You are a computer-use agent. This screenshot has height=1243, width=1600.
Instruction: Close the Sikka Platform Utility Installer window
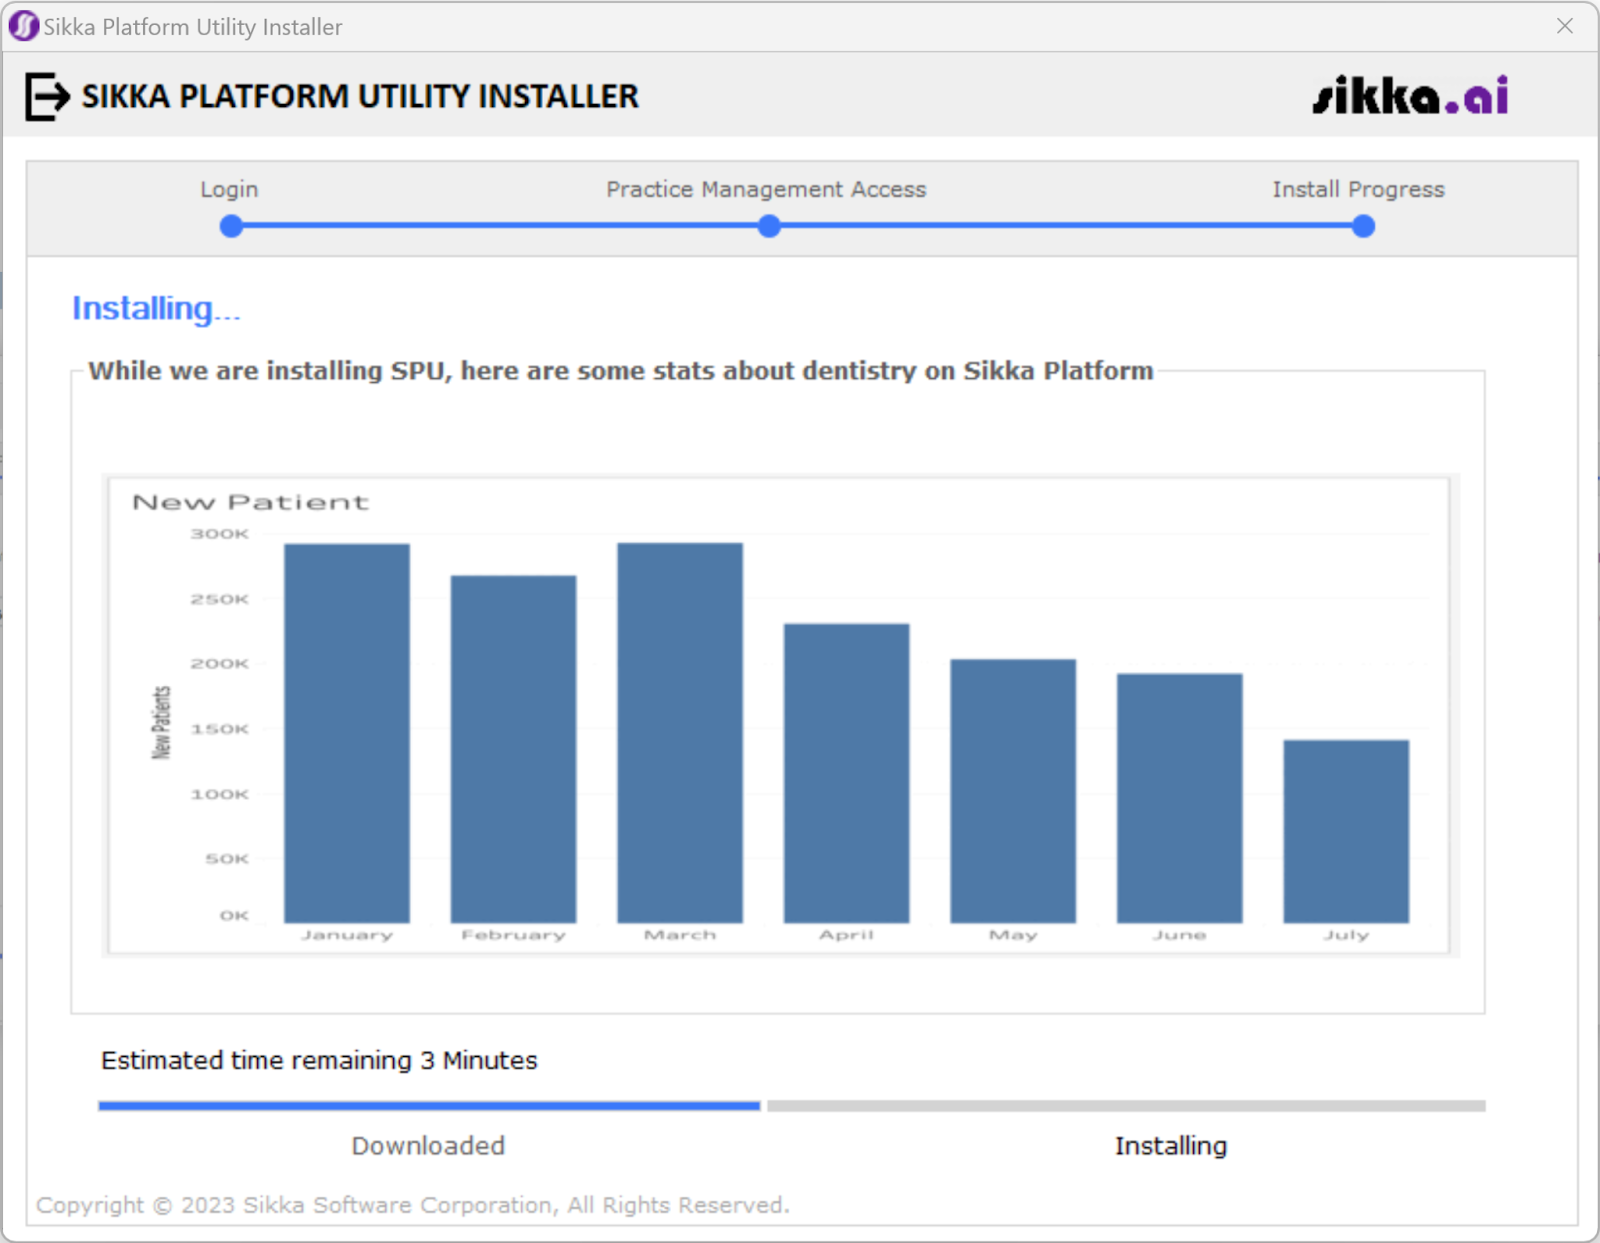pyautogui.click(x=1565, y=26)
